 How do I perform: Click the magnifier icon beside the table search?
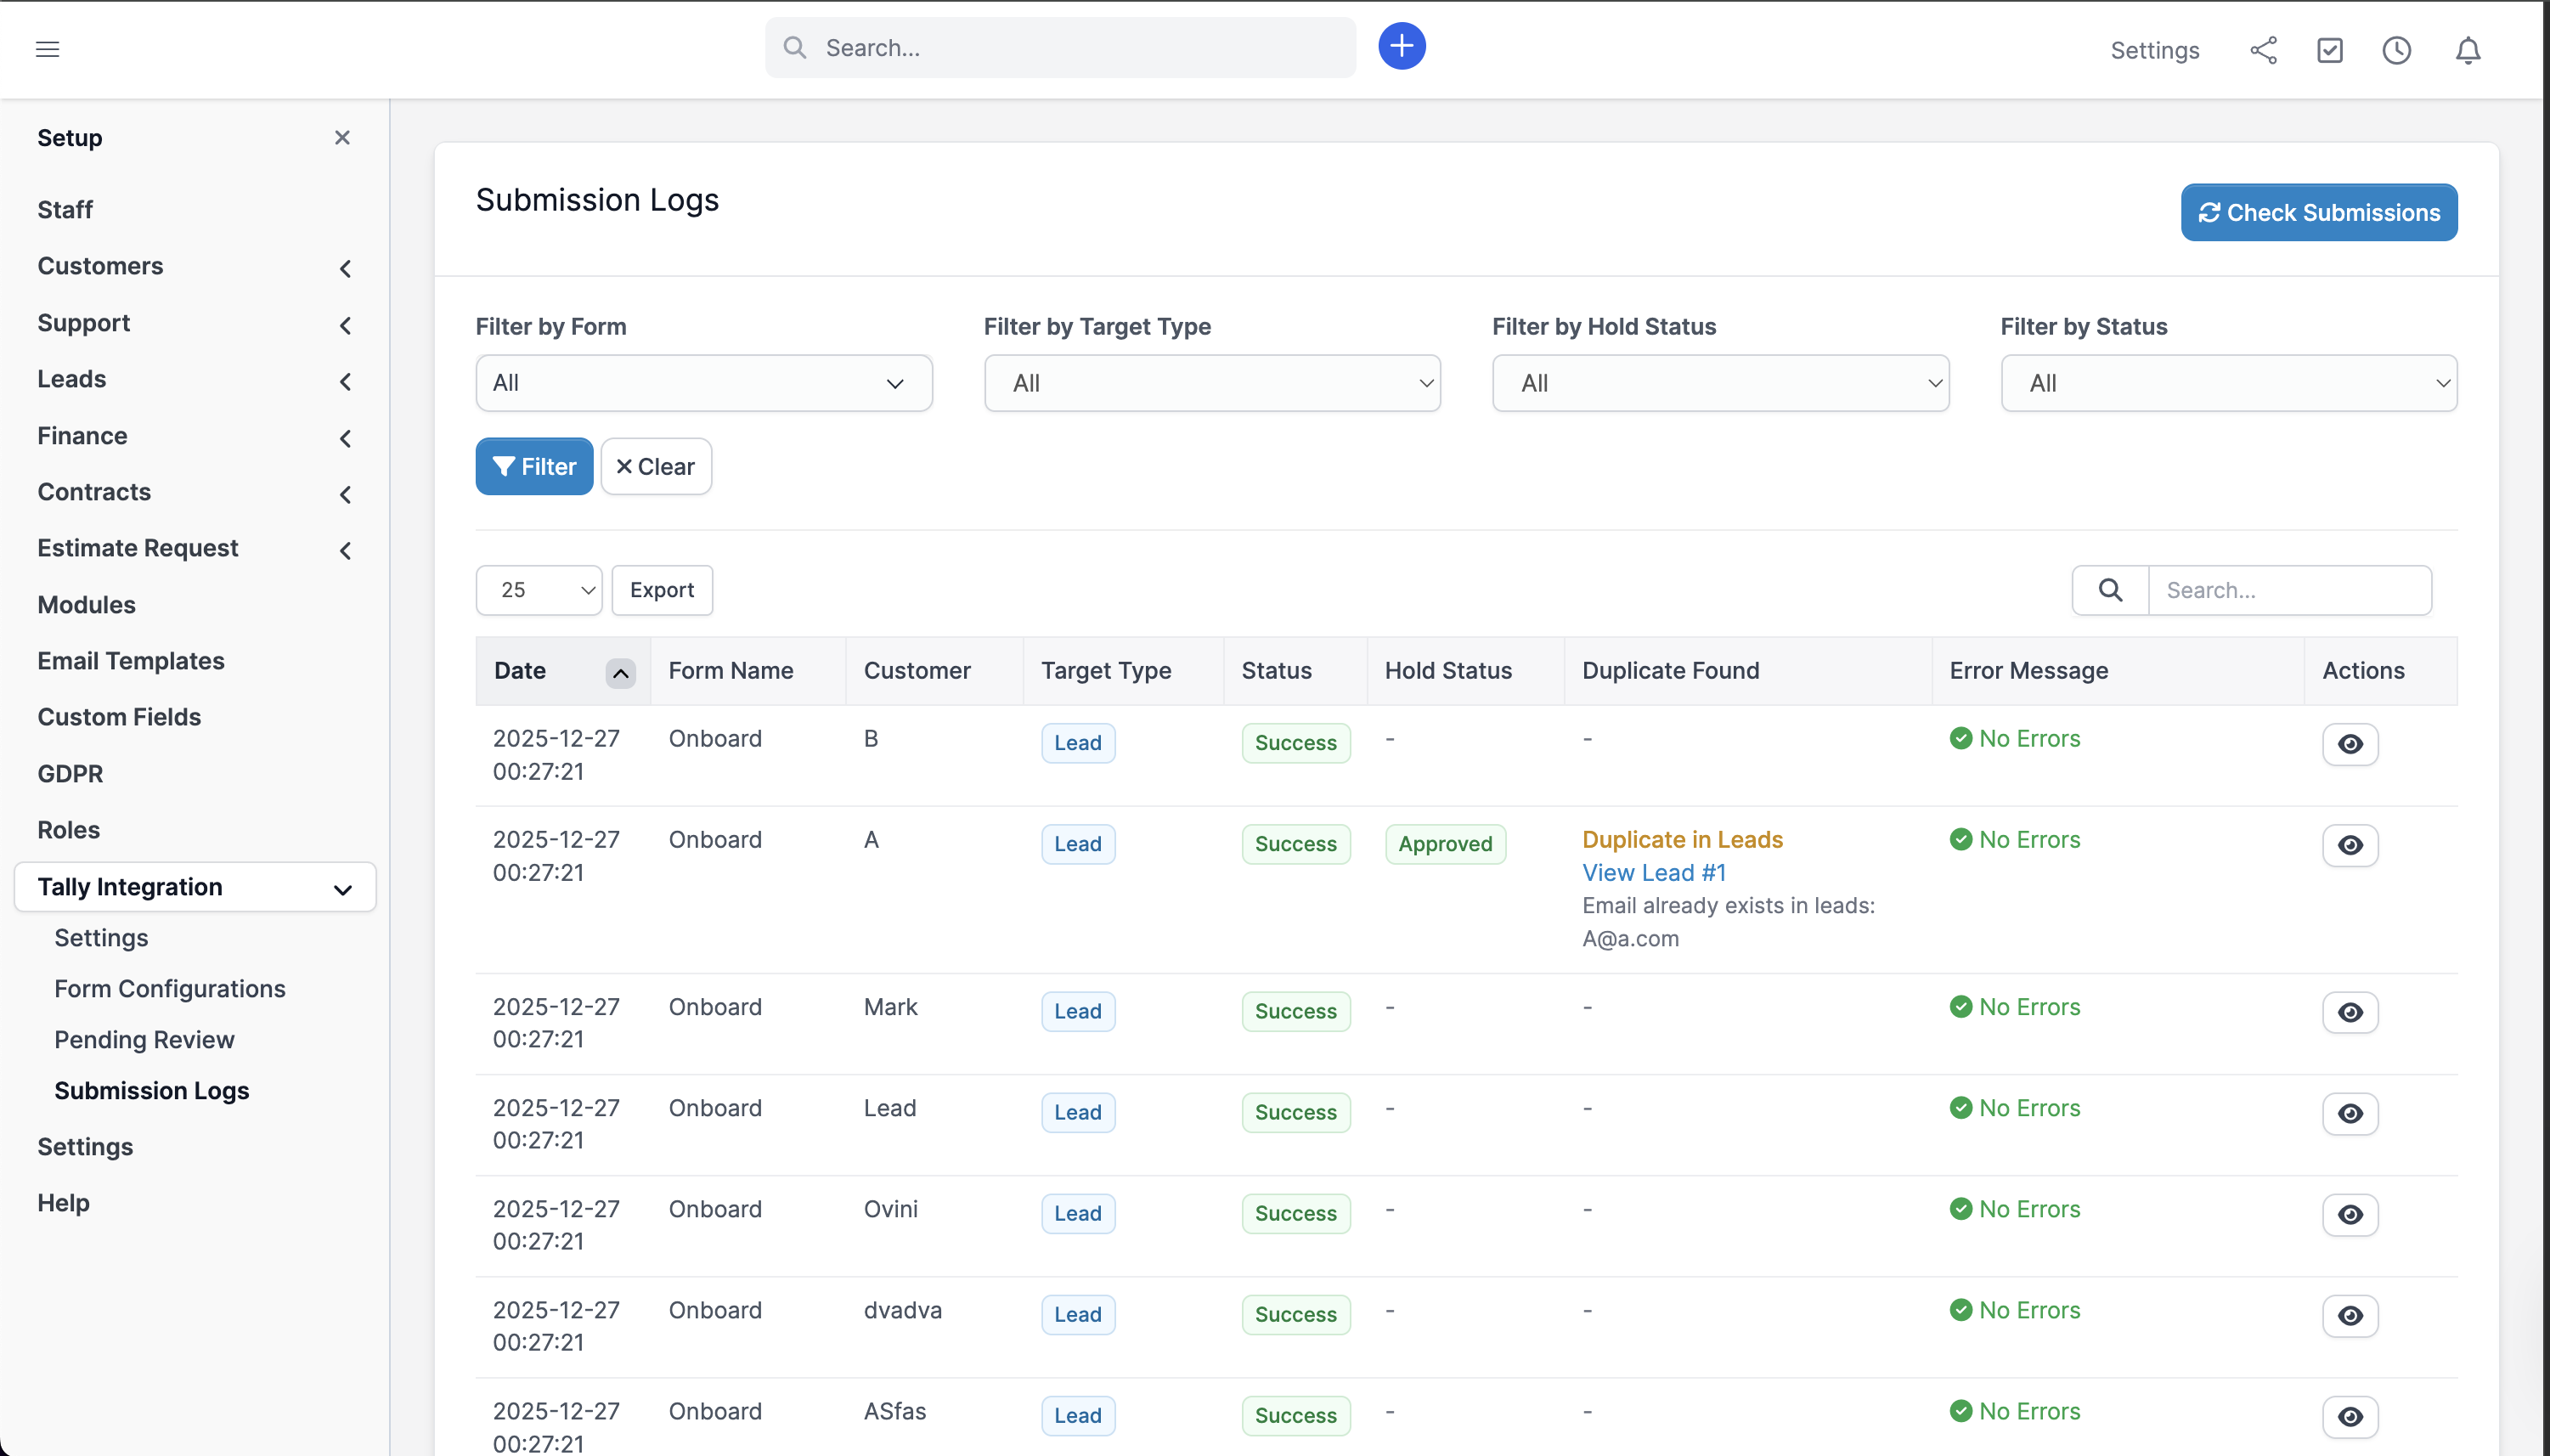tap(2110, 590)
